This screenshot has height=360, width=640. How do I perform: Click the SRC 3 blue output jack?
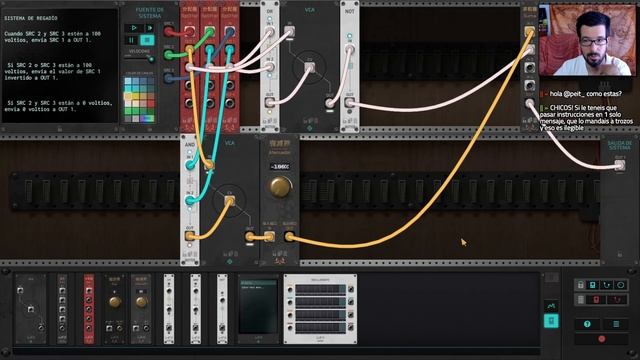coord(169,78)
